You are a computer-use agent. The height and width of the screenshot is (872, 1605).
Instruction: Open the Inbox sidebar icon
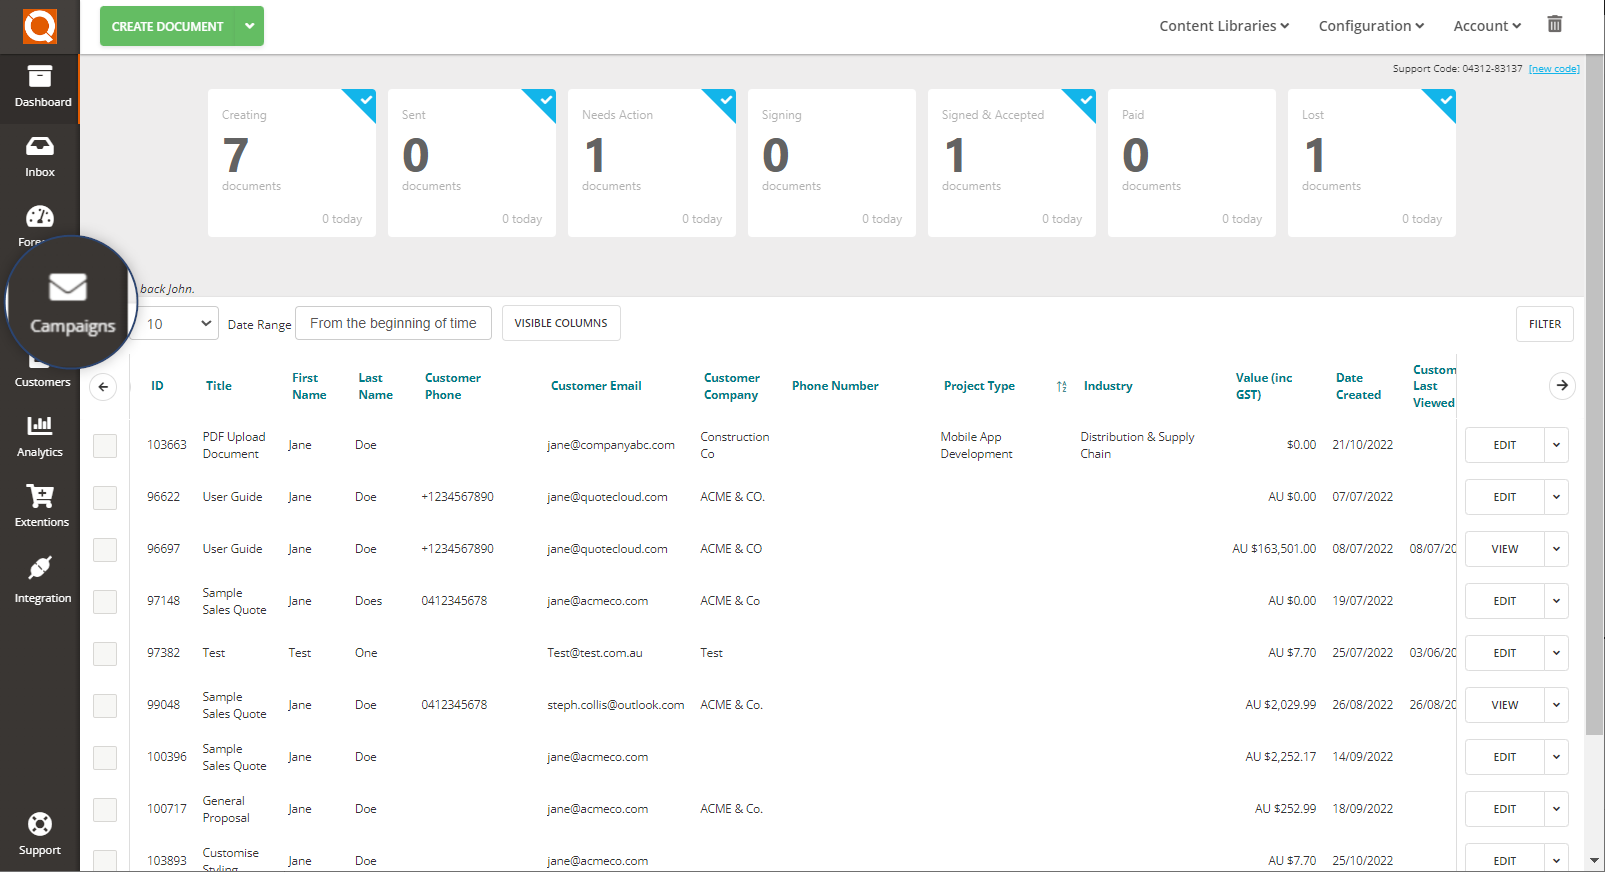tap(40, 156)
